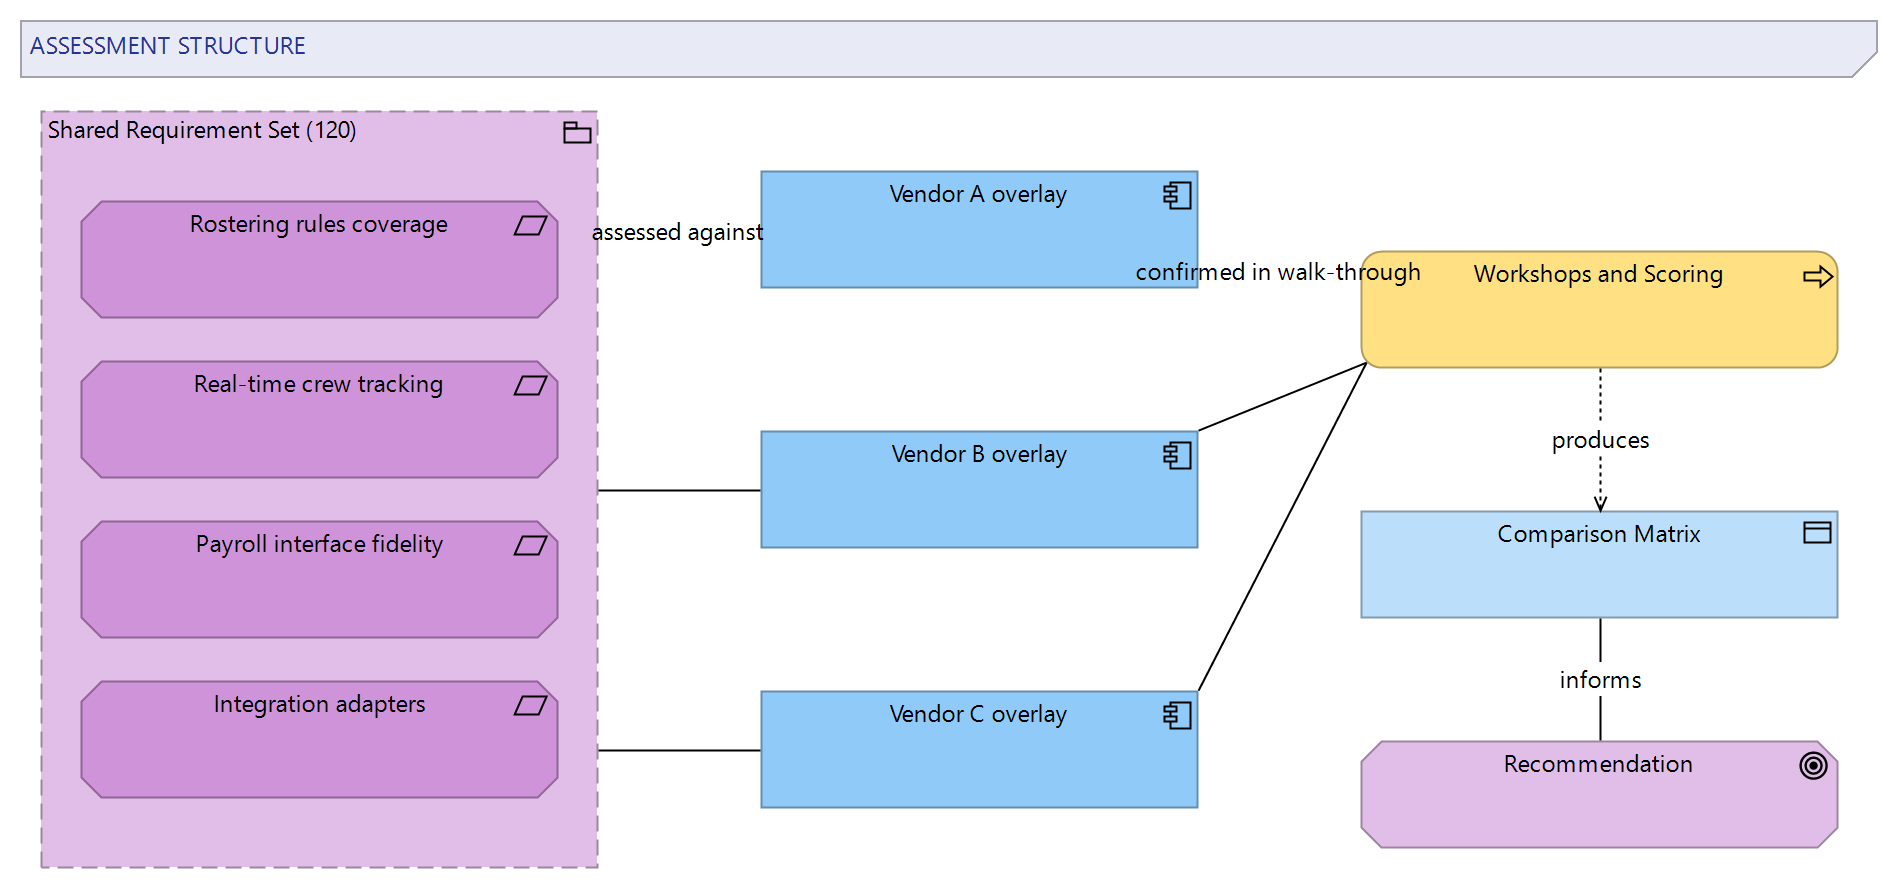Click the component icon on Vendor A overlay
1900x890 pixels.
click(1177, 195)
